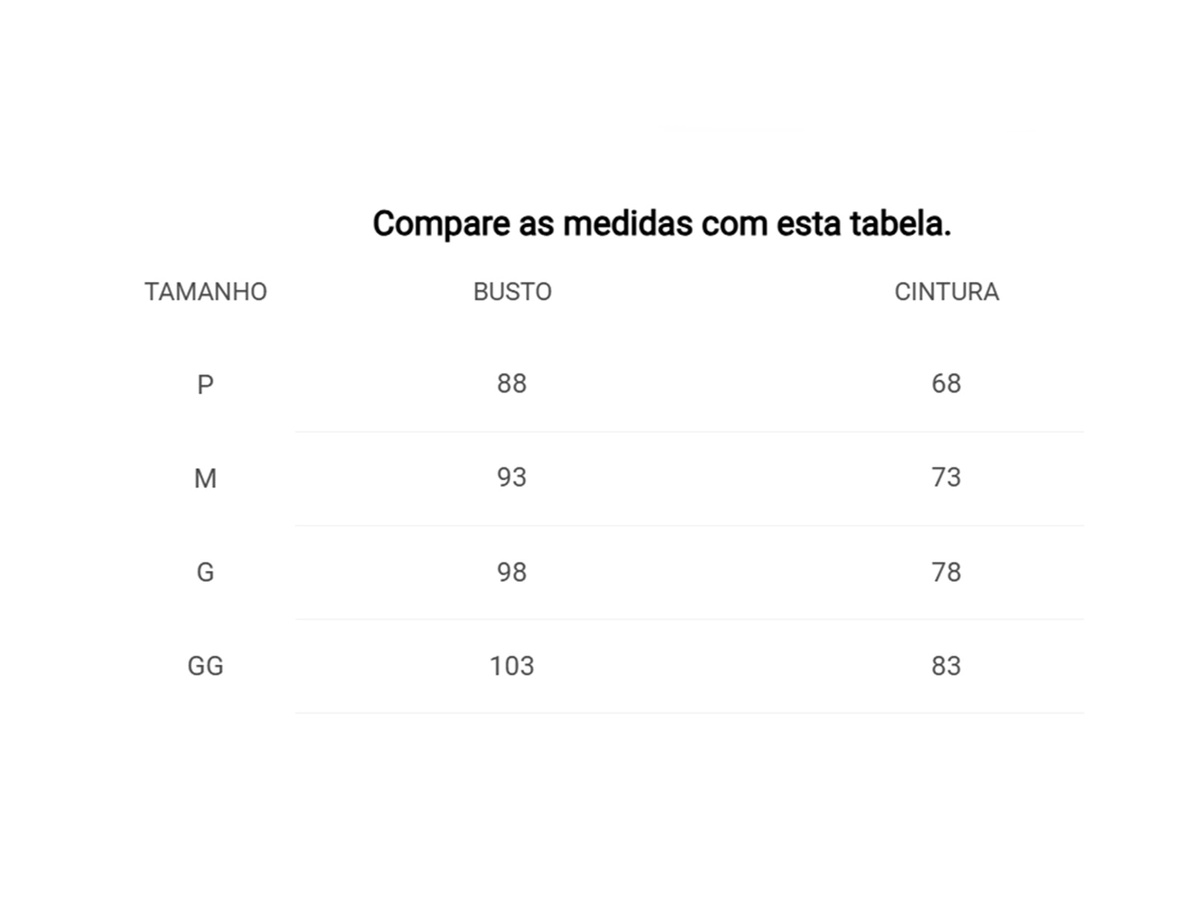Image resolution: width=1200 pixels, height=922 pixels.
Task: Click size M in the table
Action: [205, 479]
